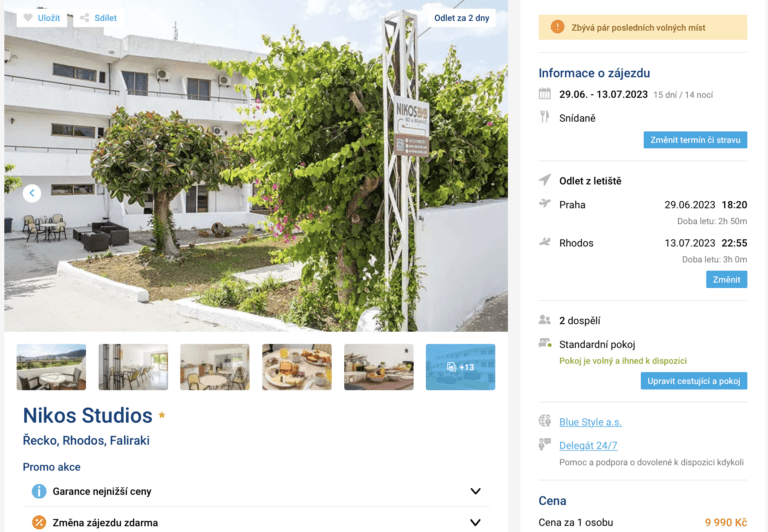Click the Sdílet share link
768x532 pixels.
105,18
